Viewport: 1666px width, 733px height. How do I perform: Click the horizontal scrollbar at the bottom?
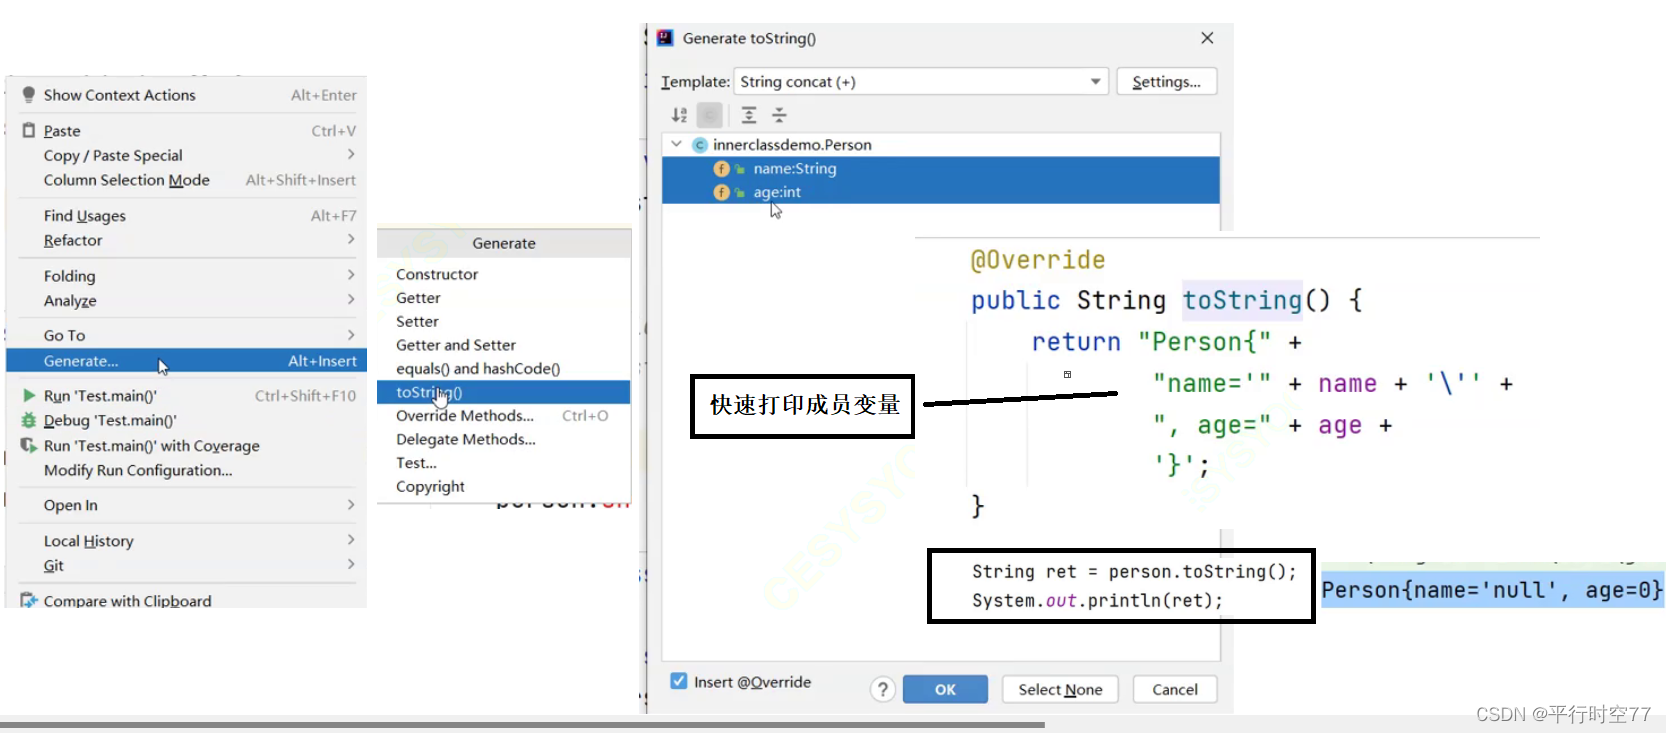pyautogui.click(x=522, y=724)
